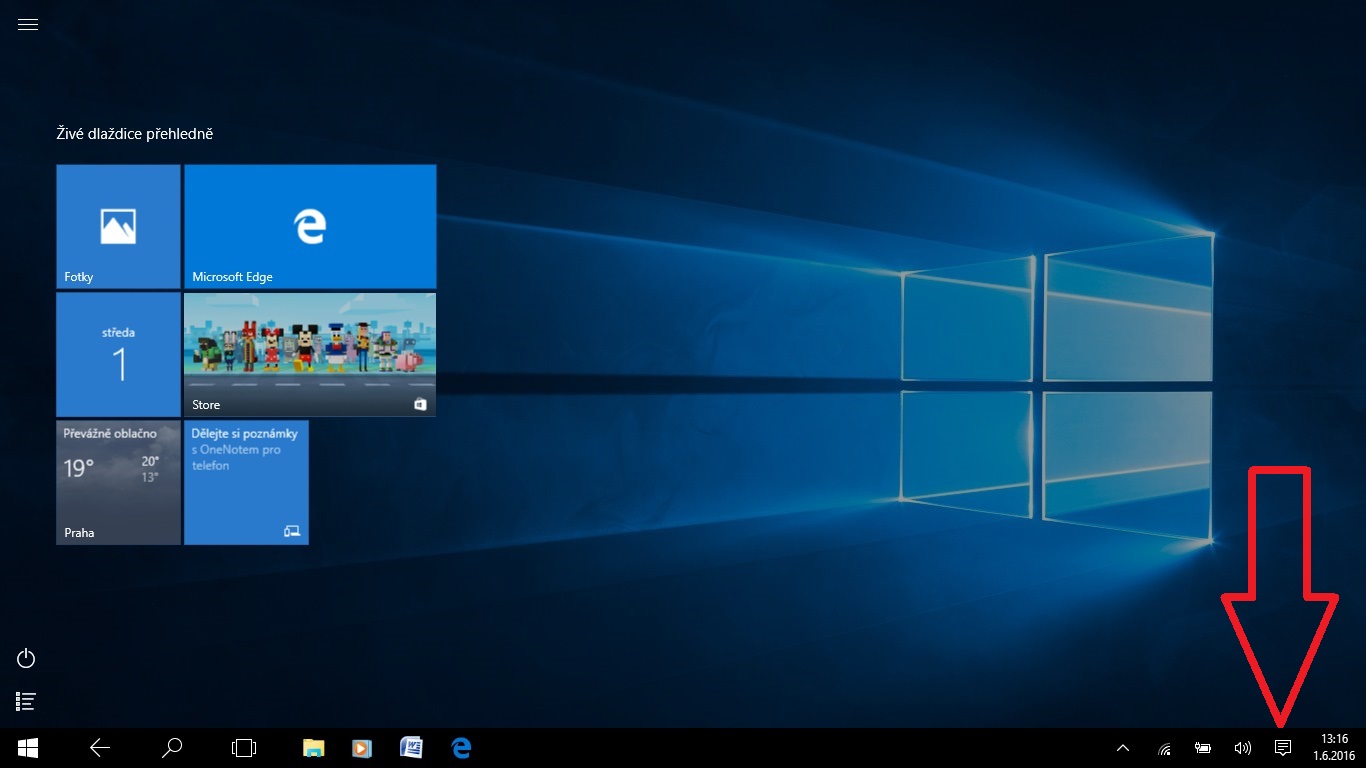
Task: Open the OneNote tile 'Dělejte si poznámky'
Action: coord(246,482)
